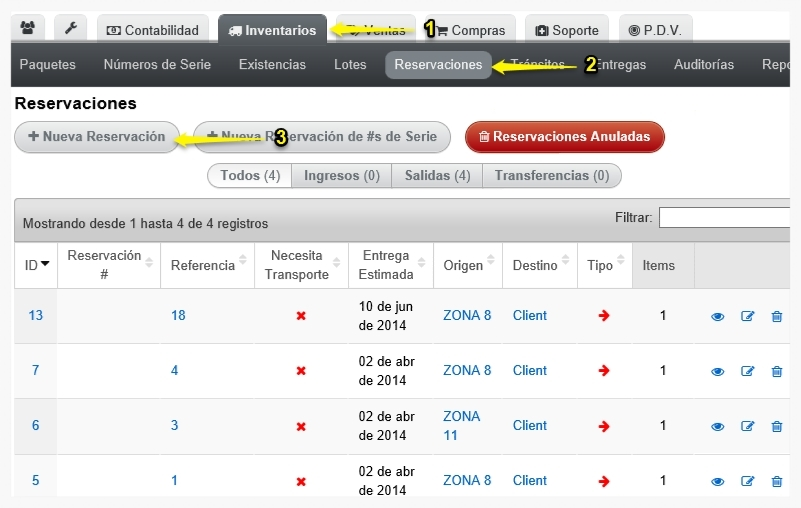Open the Compras tab
Image resolution: width=801 pixels, height=508 pixels.
pos(470,30)
